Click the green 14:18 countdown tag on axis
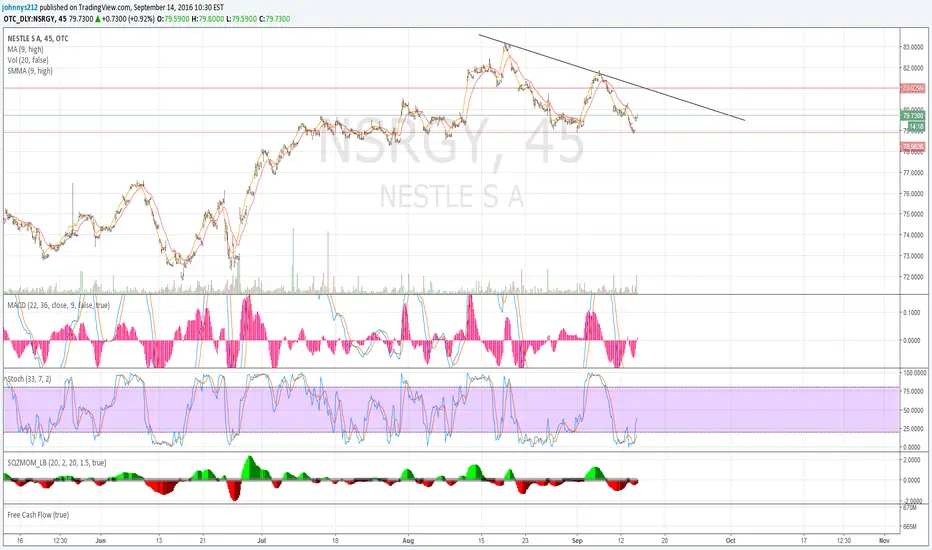The height and width of the screenshot is (550, 932). (916, 127)
